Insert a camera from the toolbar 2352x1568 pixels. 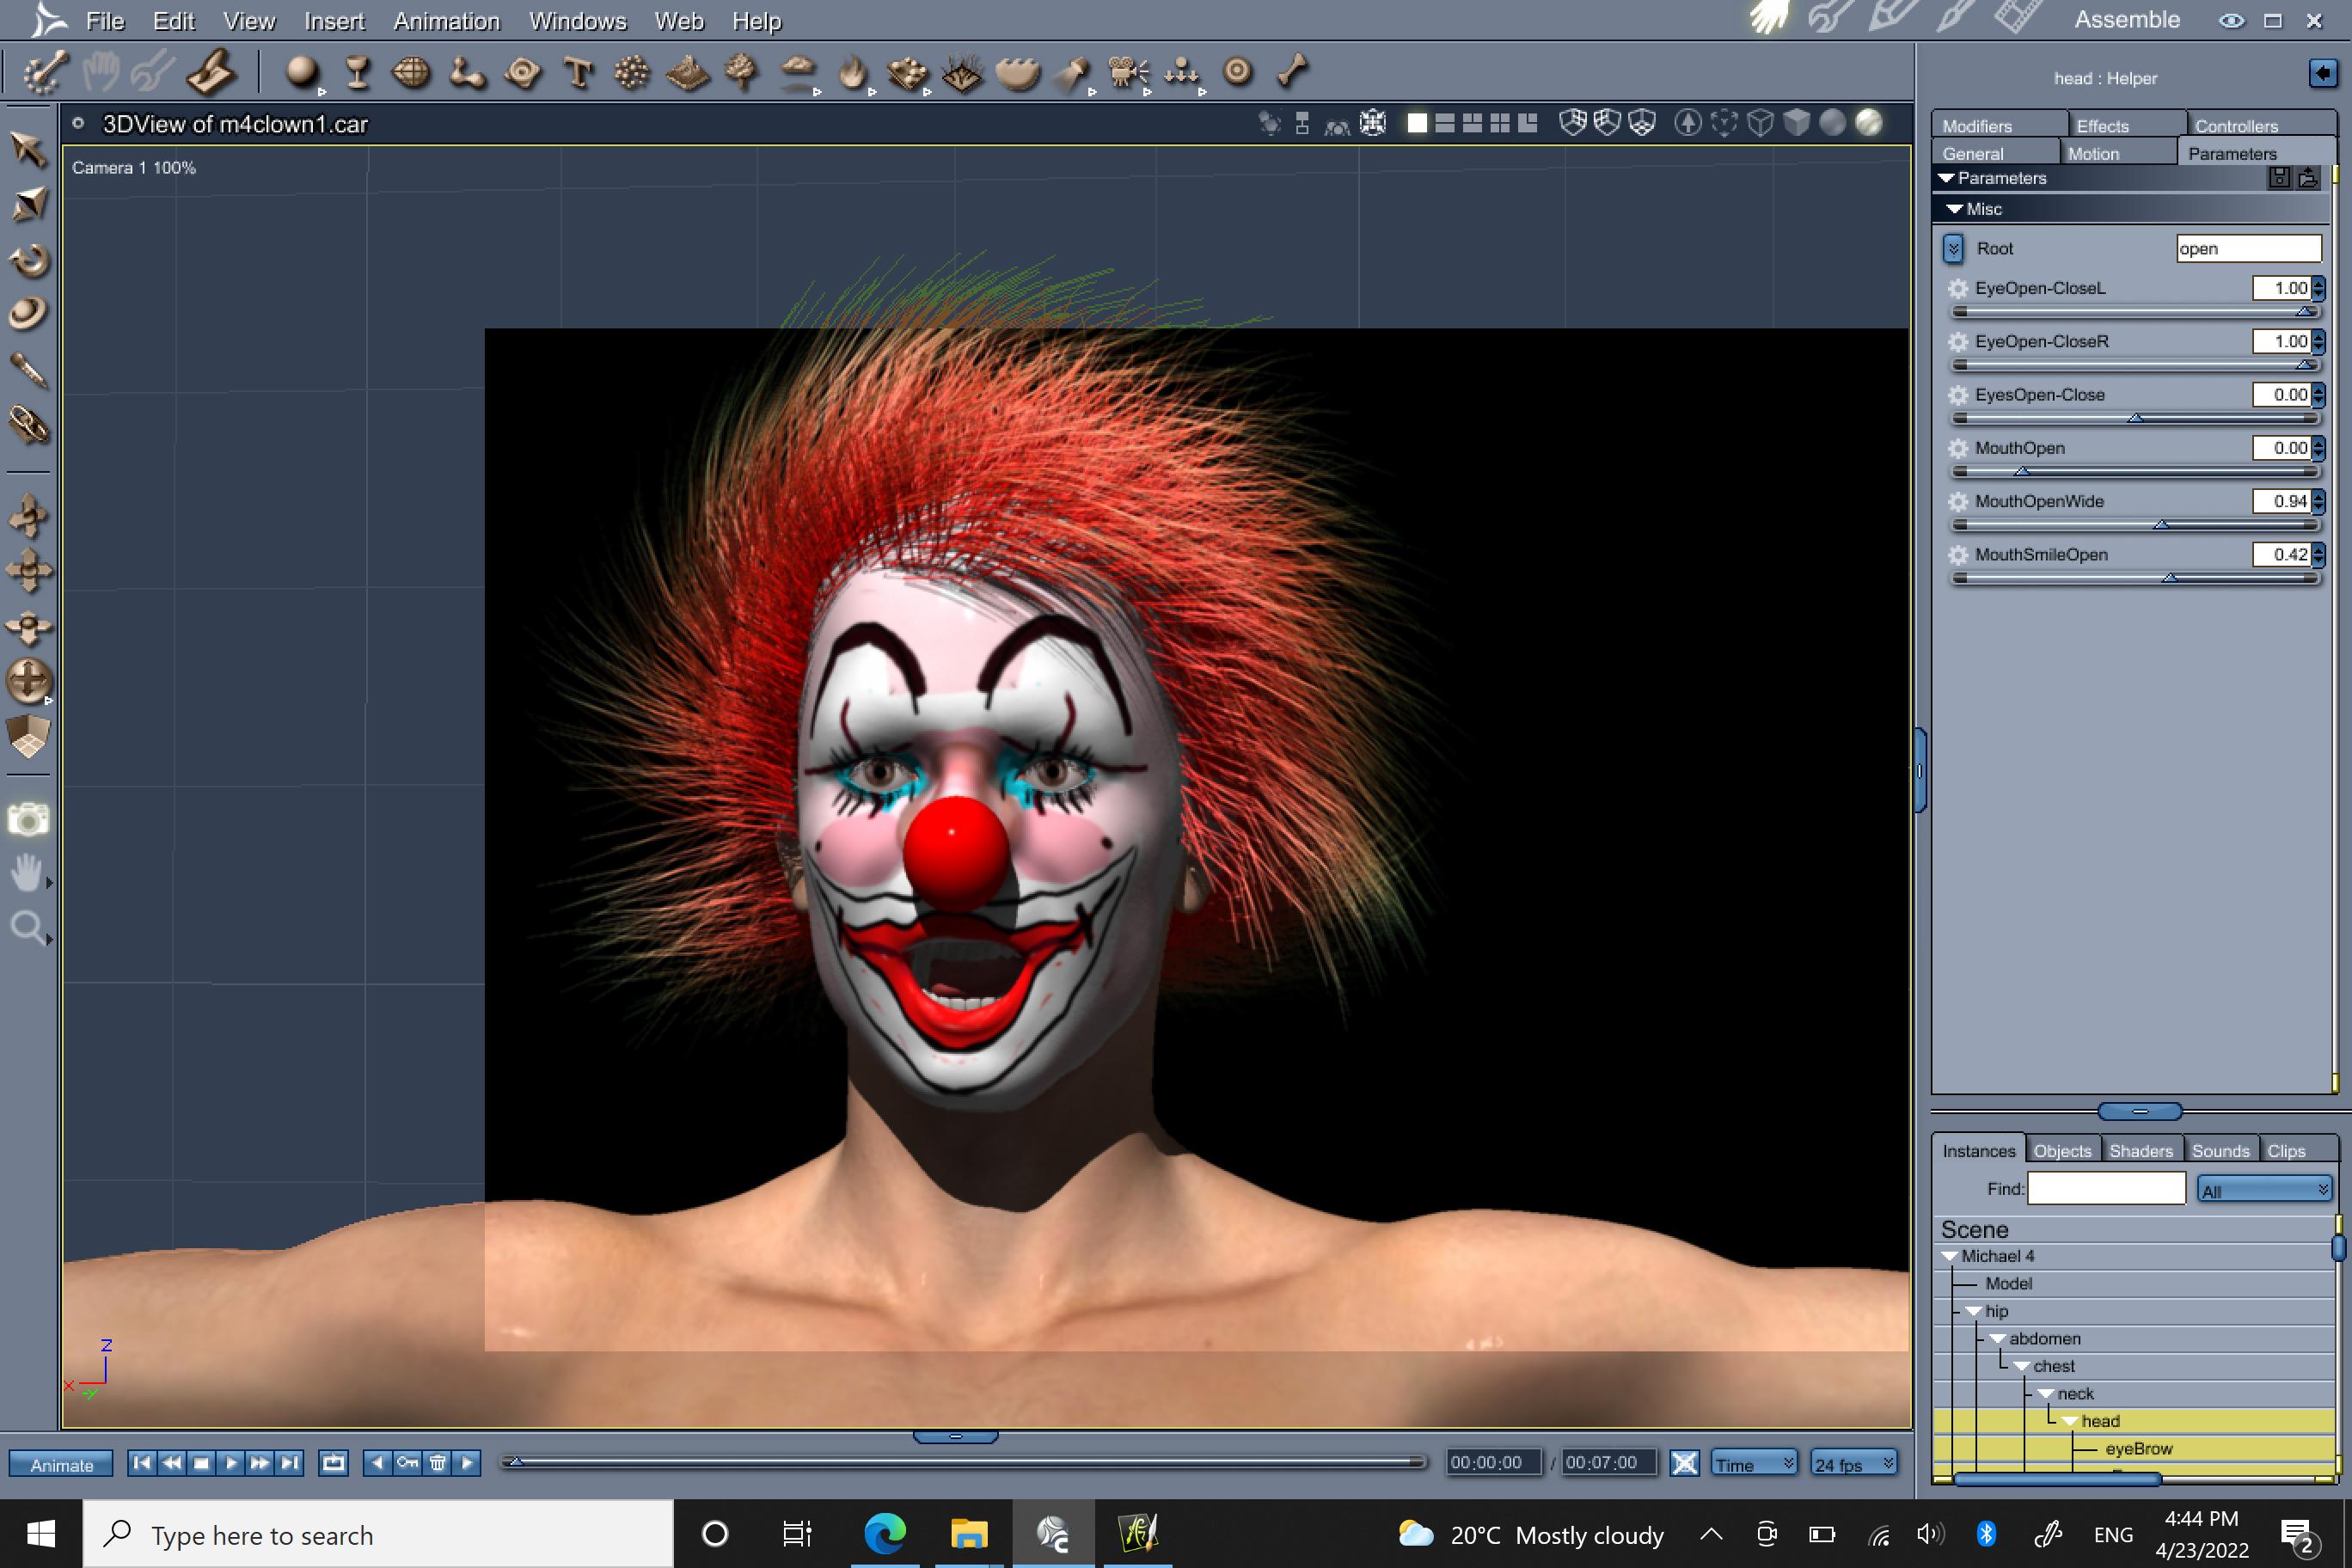pyautogui.click(x=1127, y=72)
